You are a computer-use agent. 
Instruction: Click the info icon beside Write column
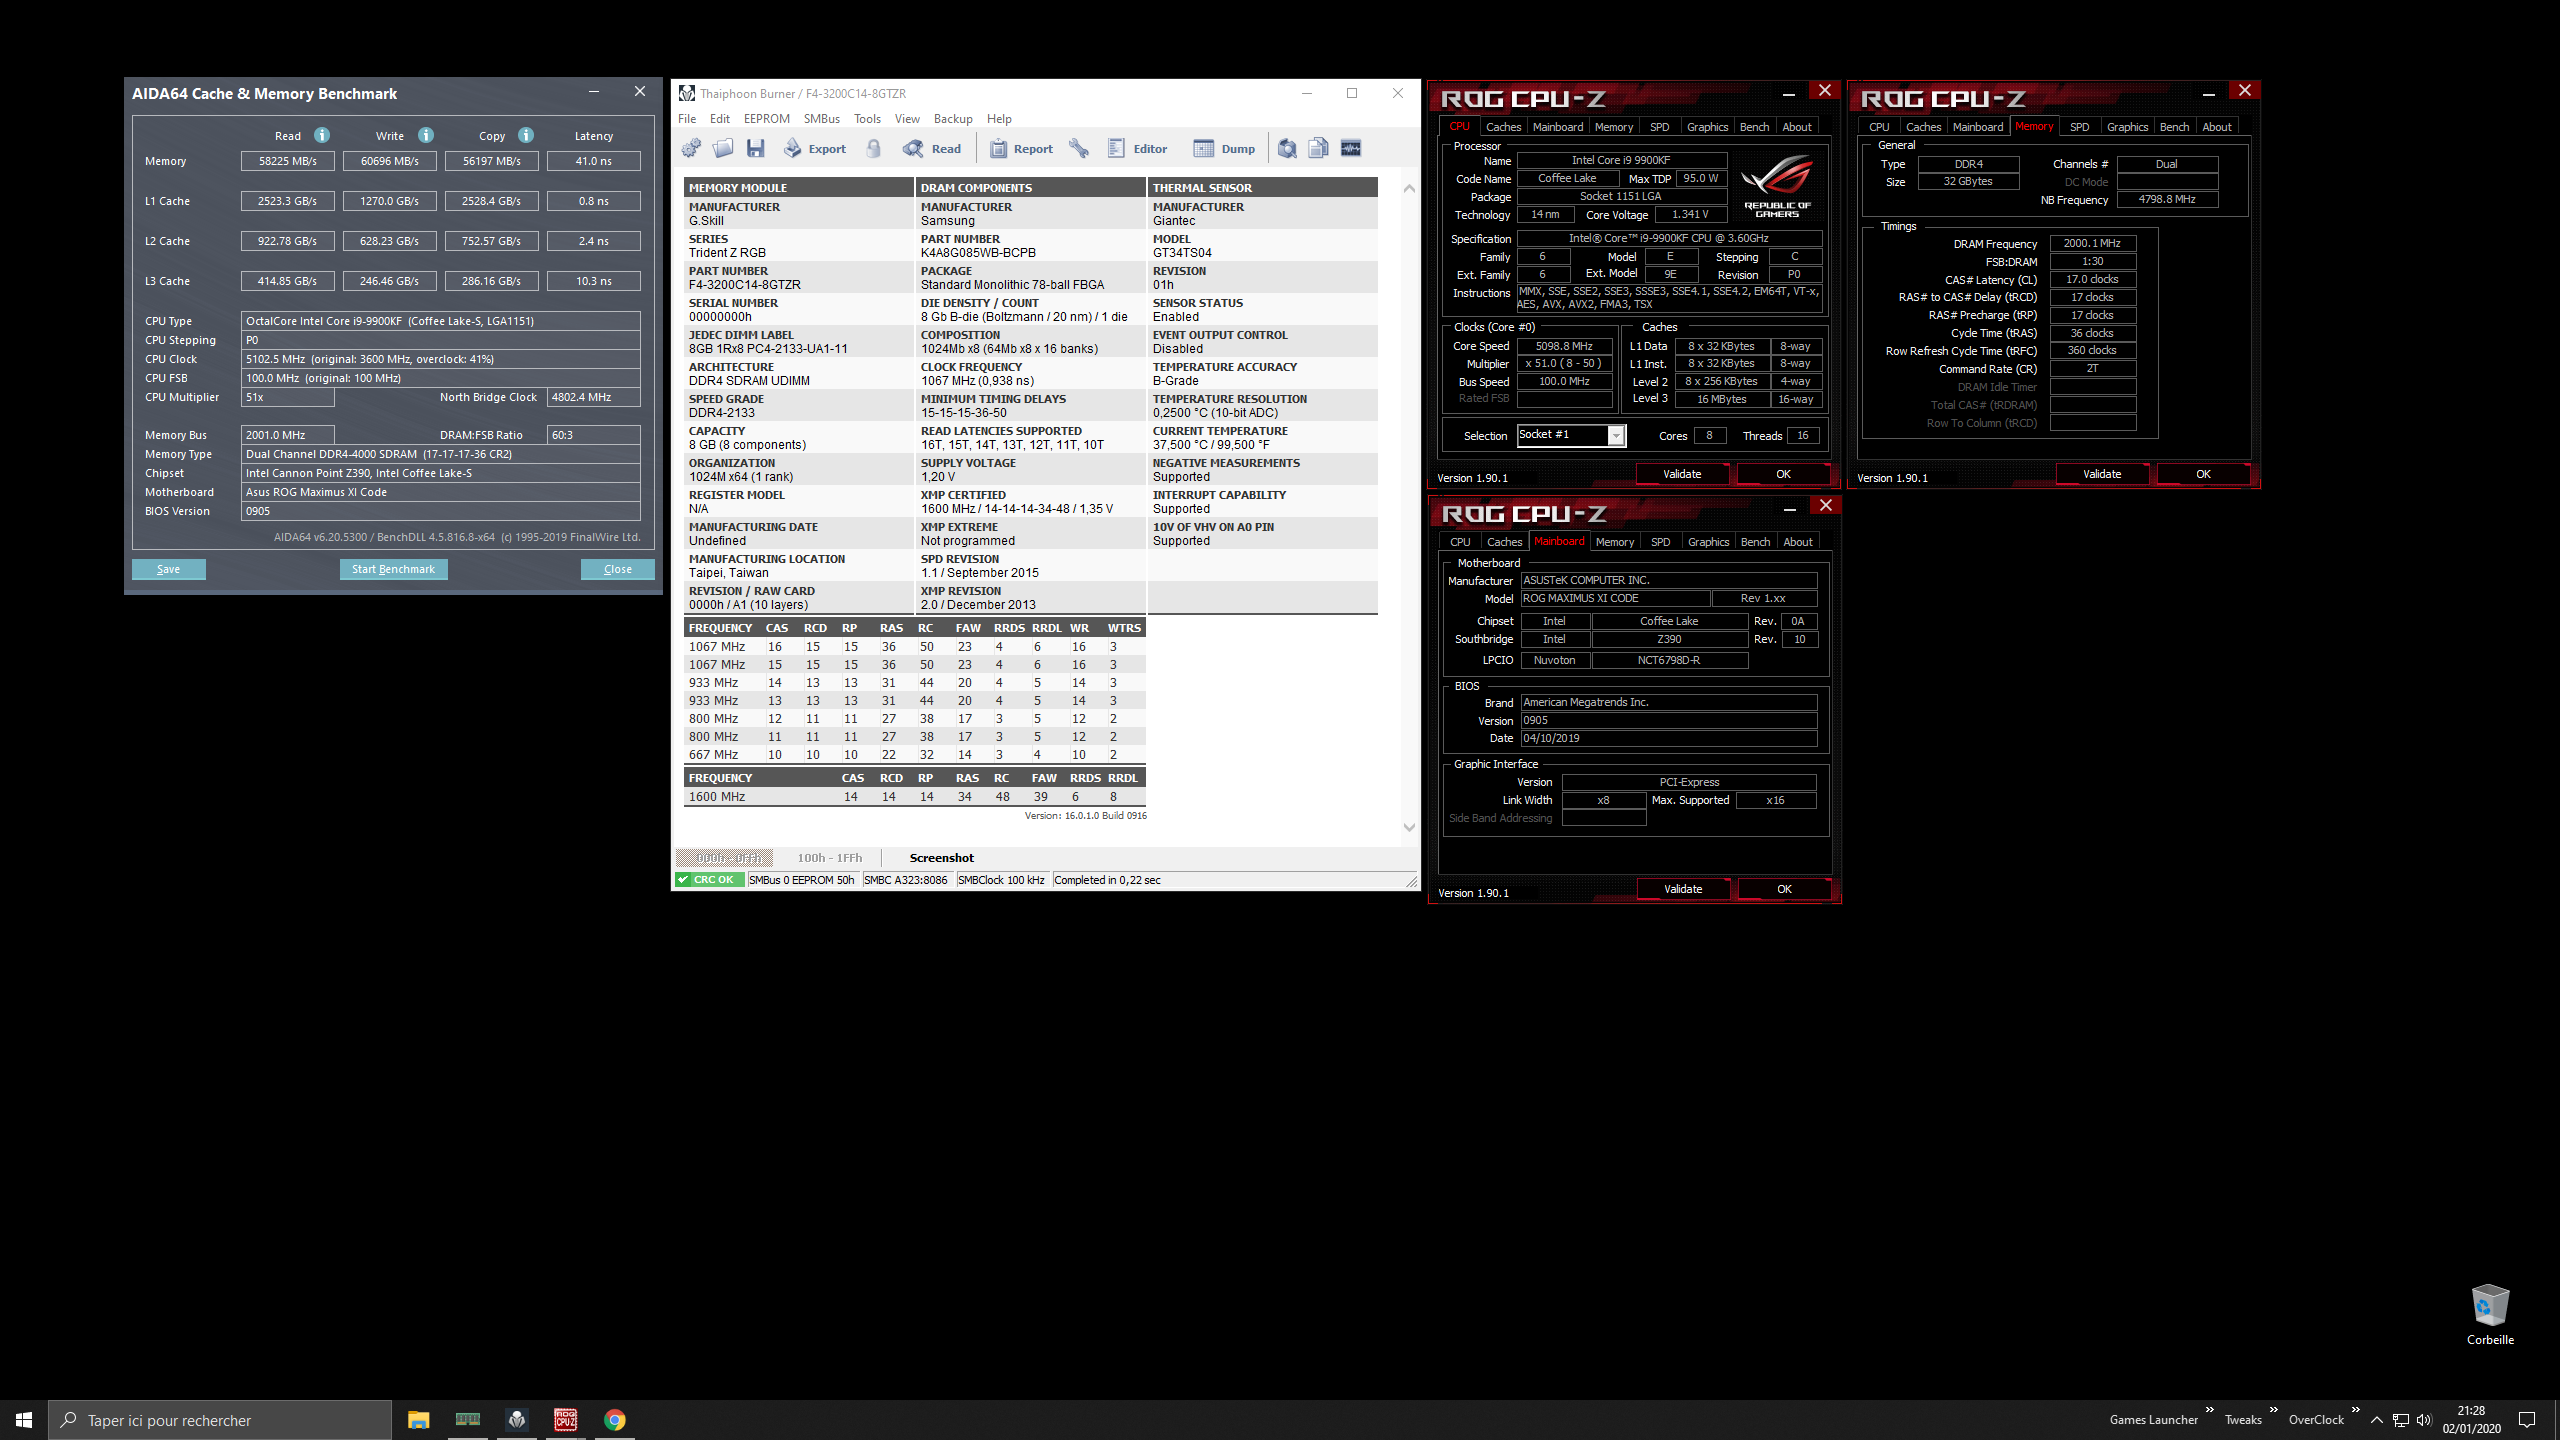click(426, 135)
